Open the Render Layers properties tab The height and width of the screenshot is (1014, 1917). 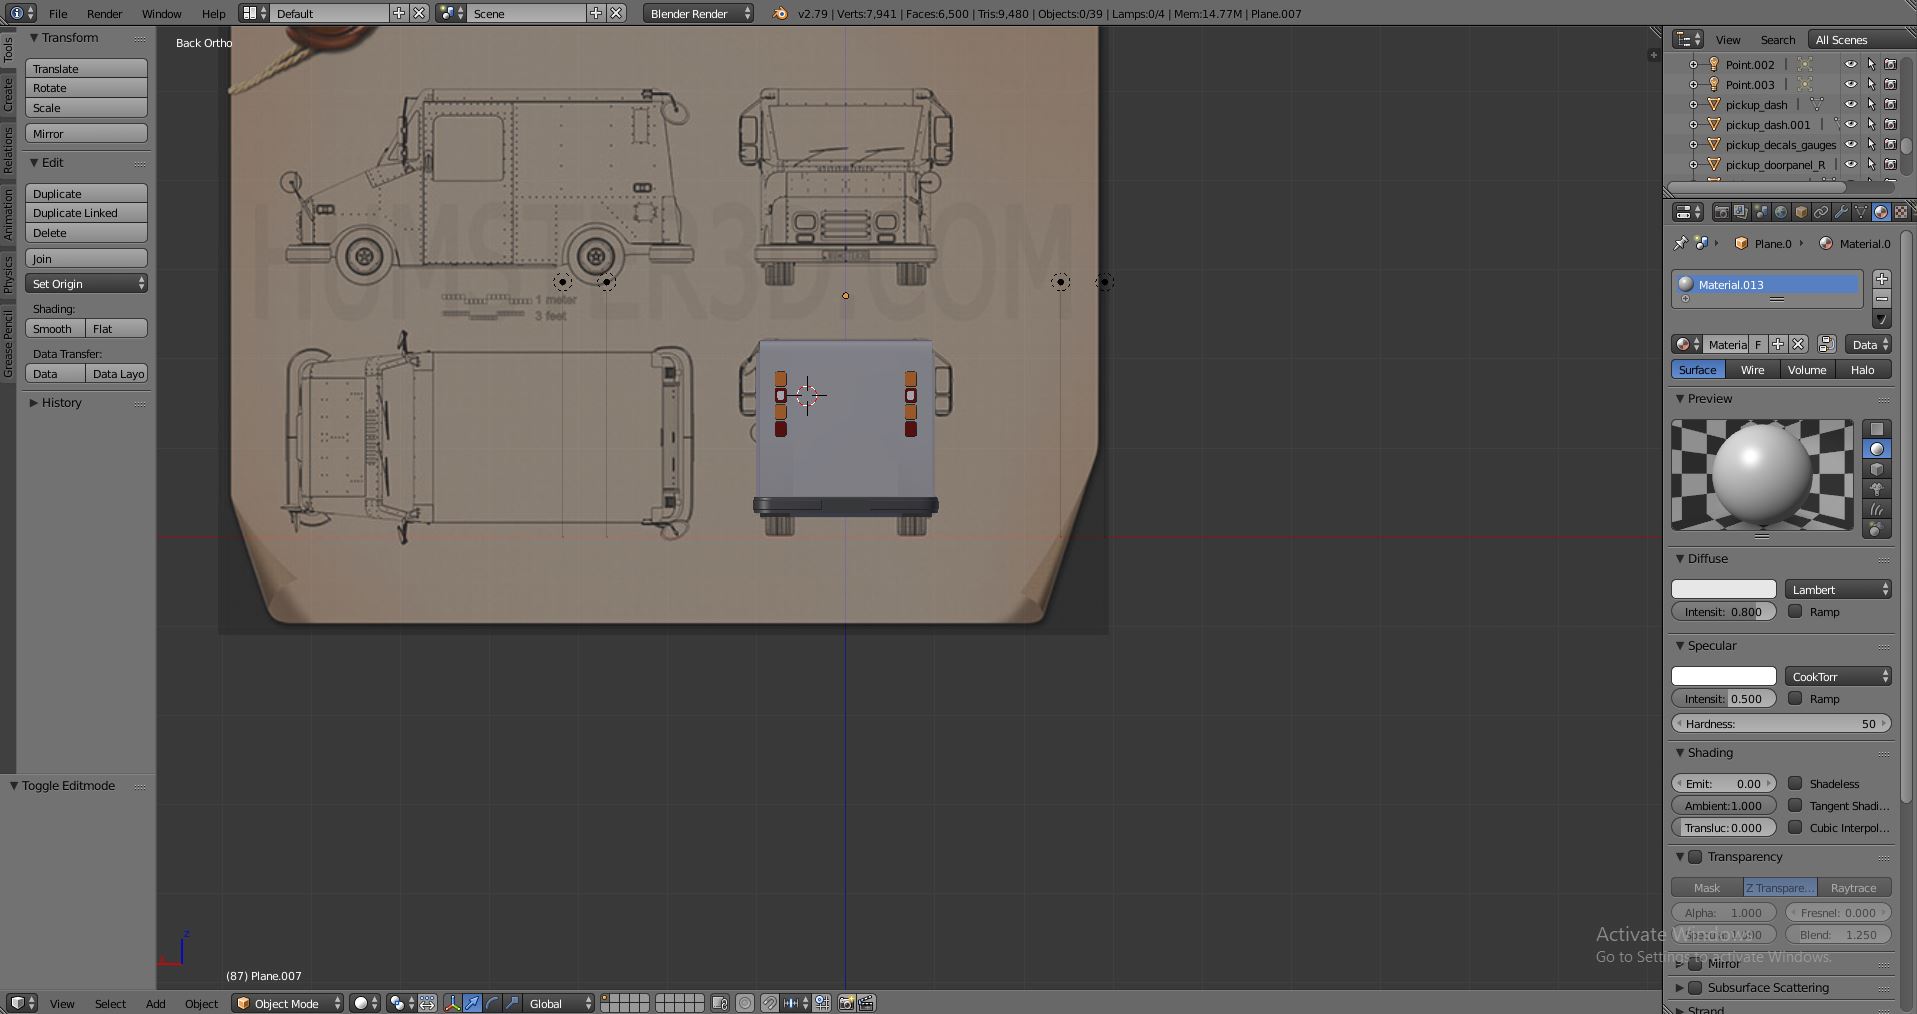tap(1741, 212)
